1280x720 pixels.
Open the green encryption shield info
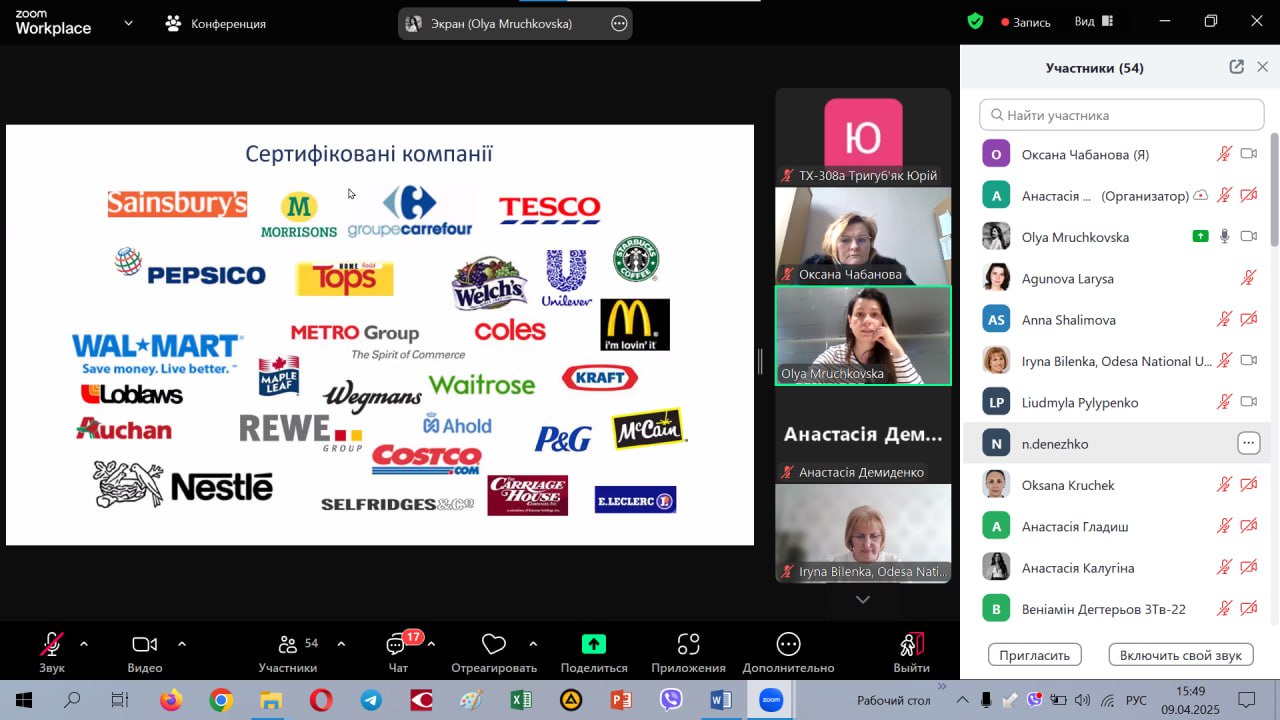975,21
